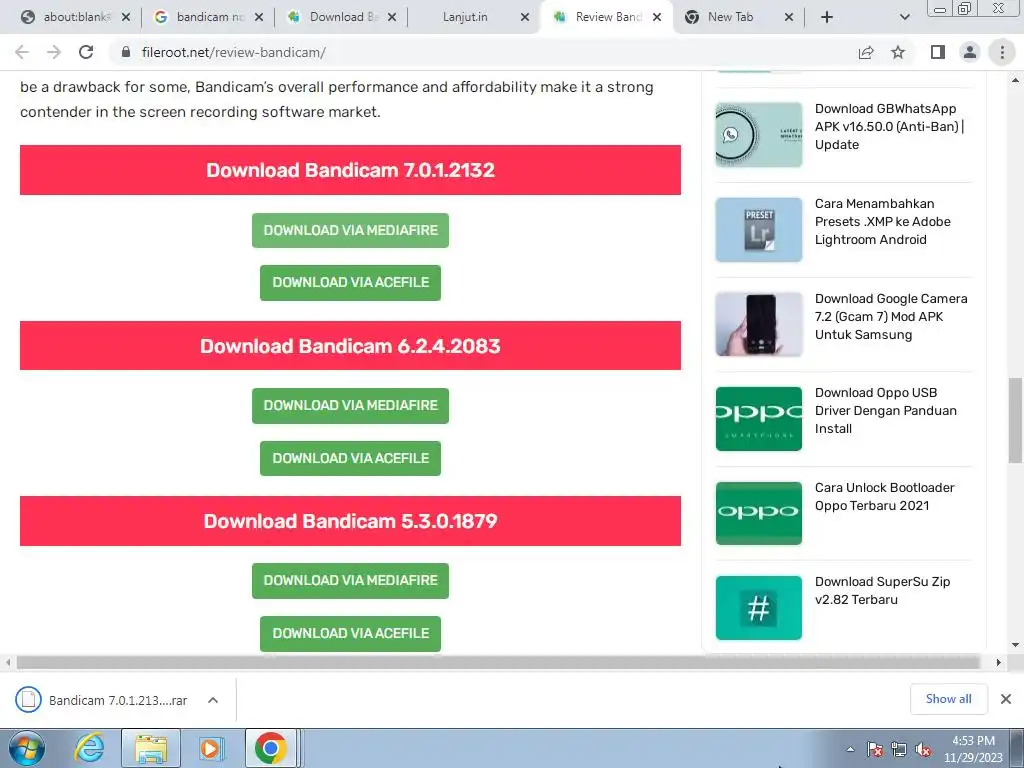Download Bandicam 5.3.0.1879 via Mediafire

(x=350, y=581)
